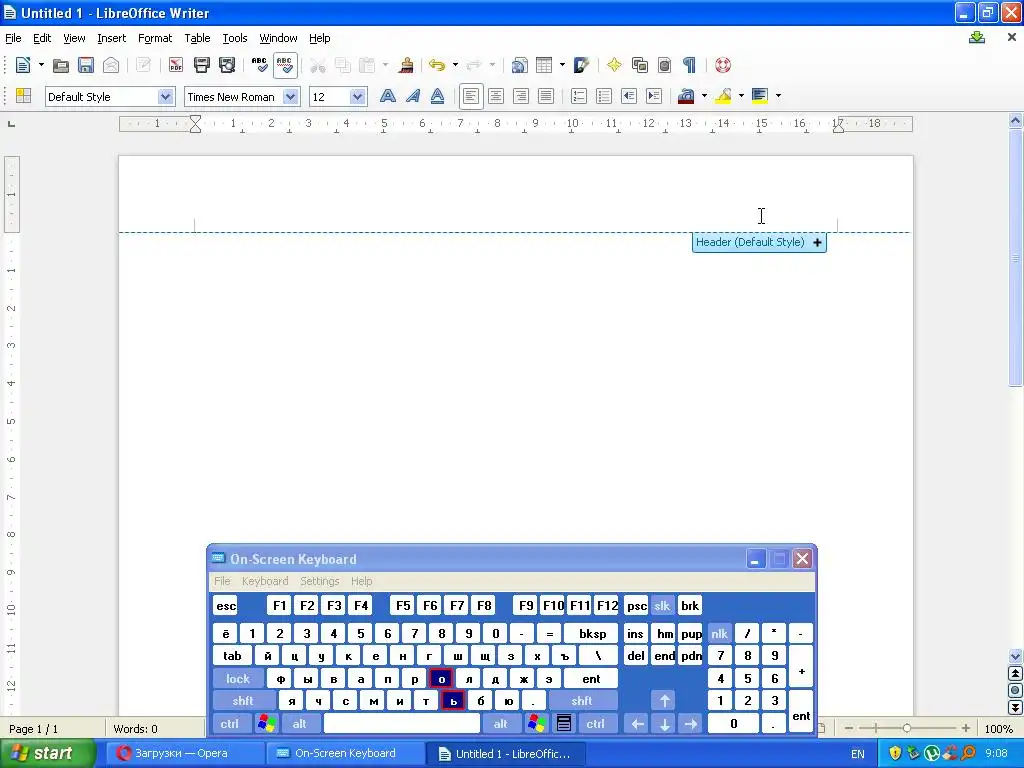Open the Edit menu

coord(42,38)
